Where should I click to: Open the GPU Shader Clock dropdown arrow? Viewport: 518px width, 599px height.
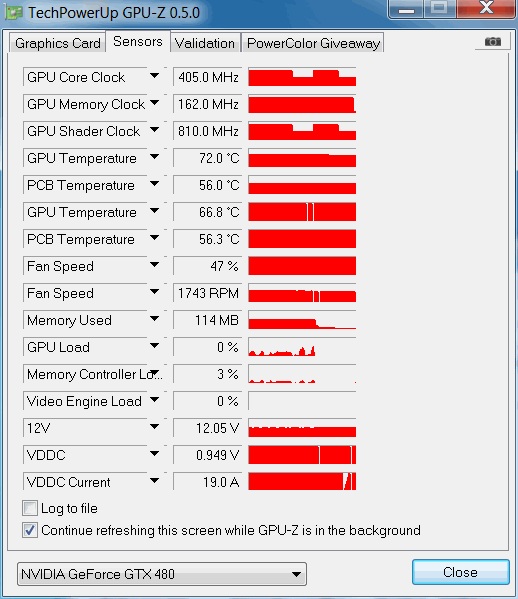pyautogui.click(x=154, y=130)
